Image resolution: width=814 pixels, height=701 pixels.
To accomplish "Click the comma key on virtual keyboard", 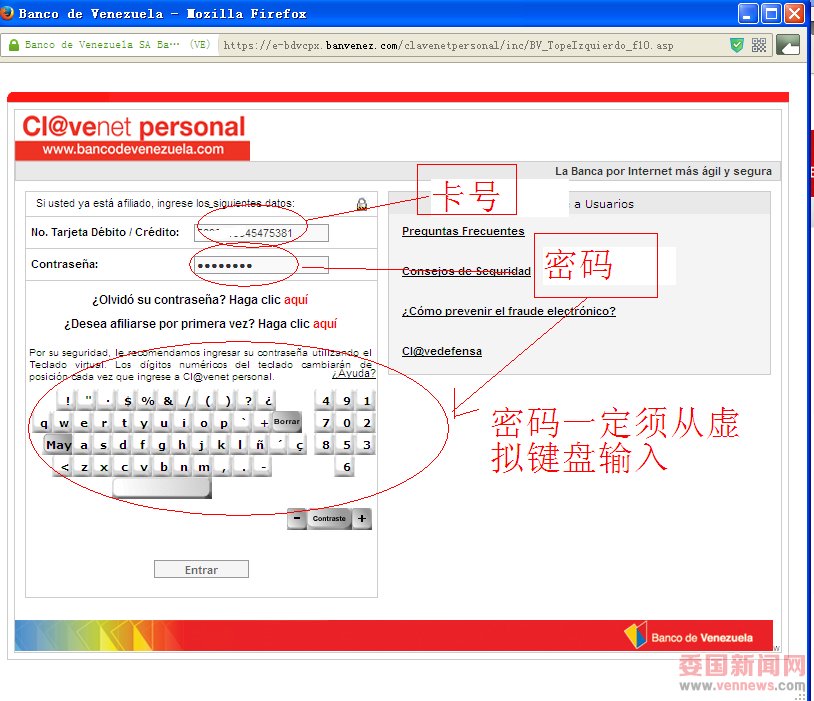I will click(x=223, y=467).
